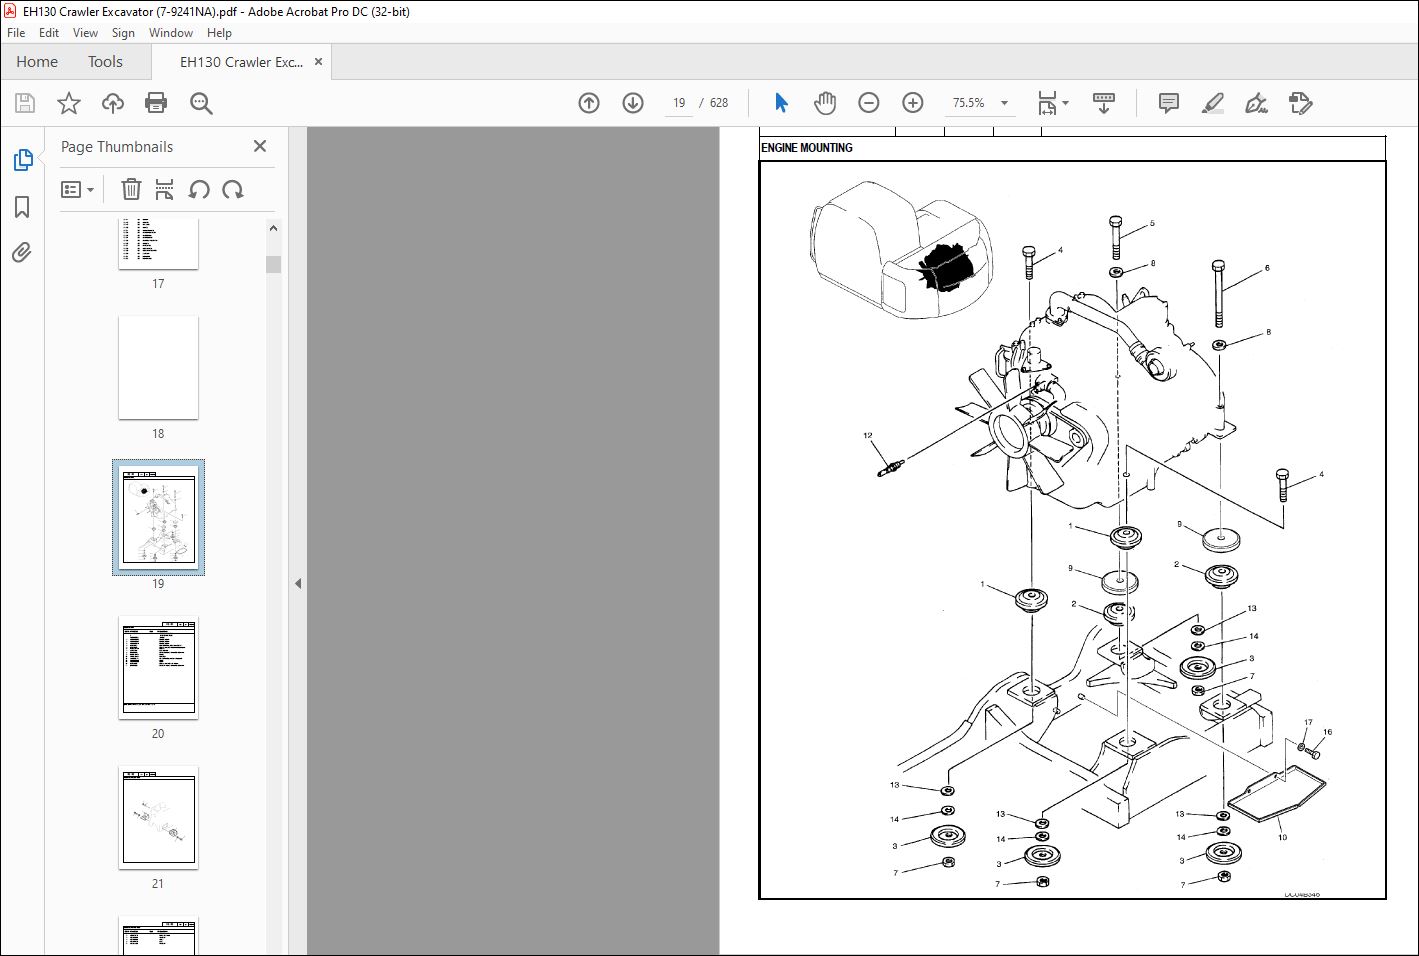
Task: Select page 19 thumbnail
Action: point(158,518)
